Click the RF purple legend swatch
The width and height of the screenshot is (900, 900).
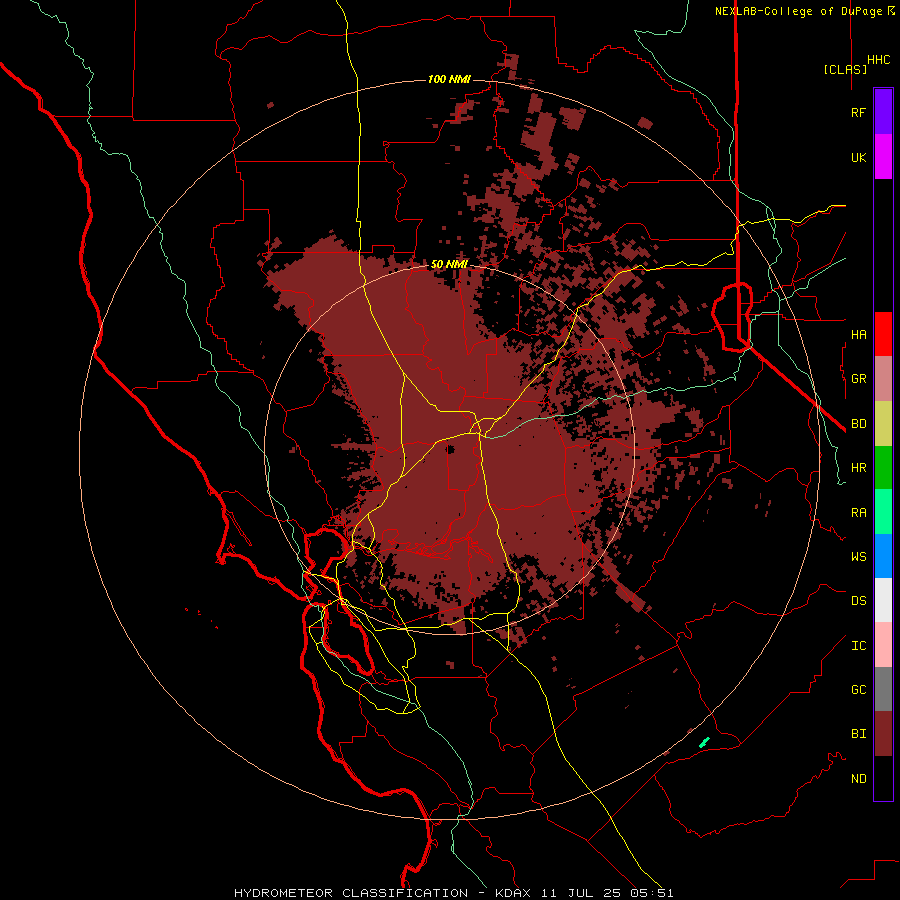883,112
